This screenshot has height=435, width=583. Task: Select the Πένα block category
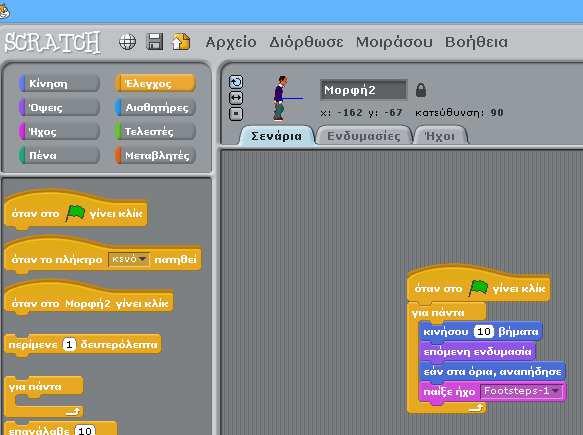click(59, 155)
